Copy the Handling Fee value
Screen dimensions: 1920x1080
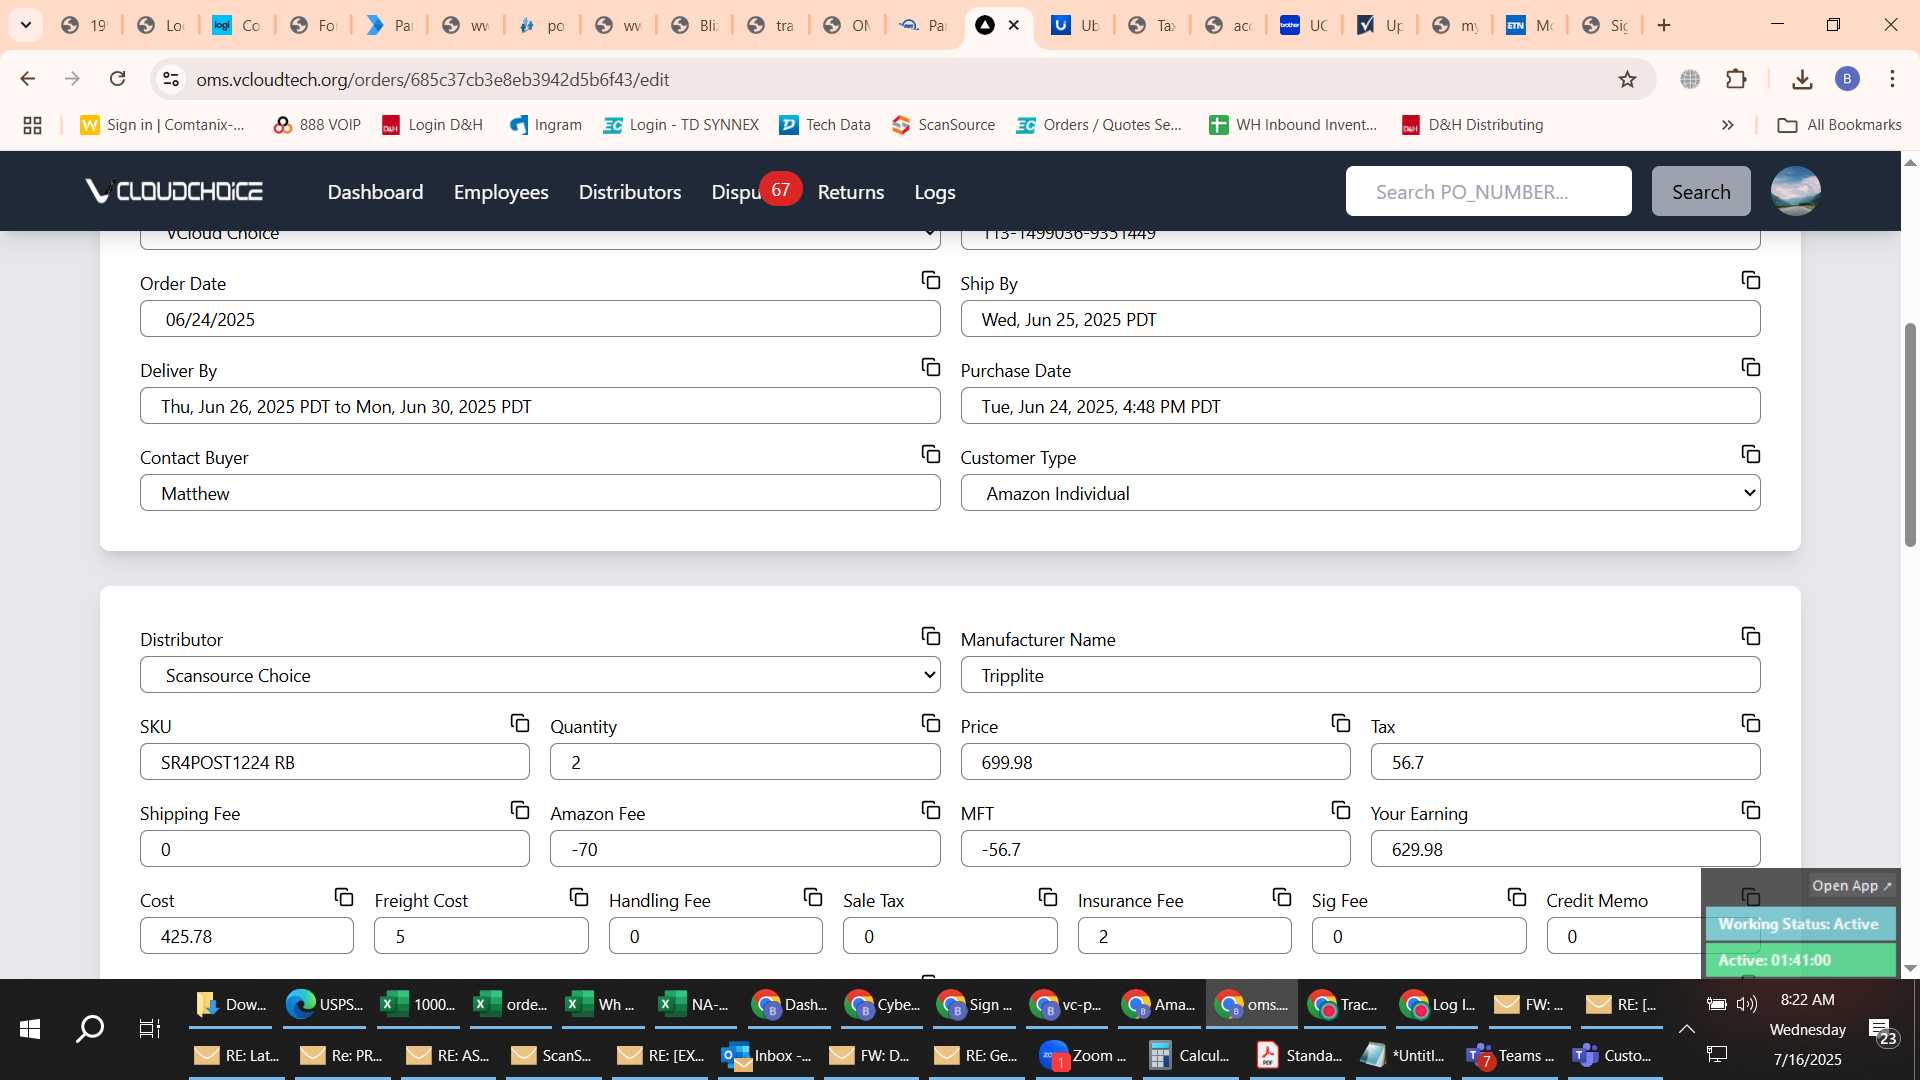(x=813, y=897)
